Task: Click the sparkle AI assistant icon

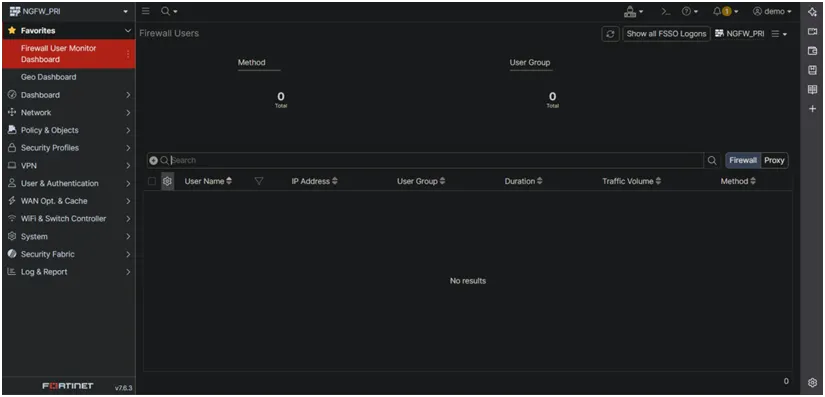Action: click(x=812, y=12)
